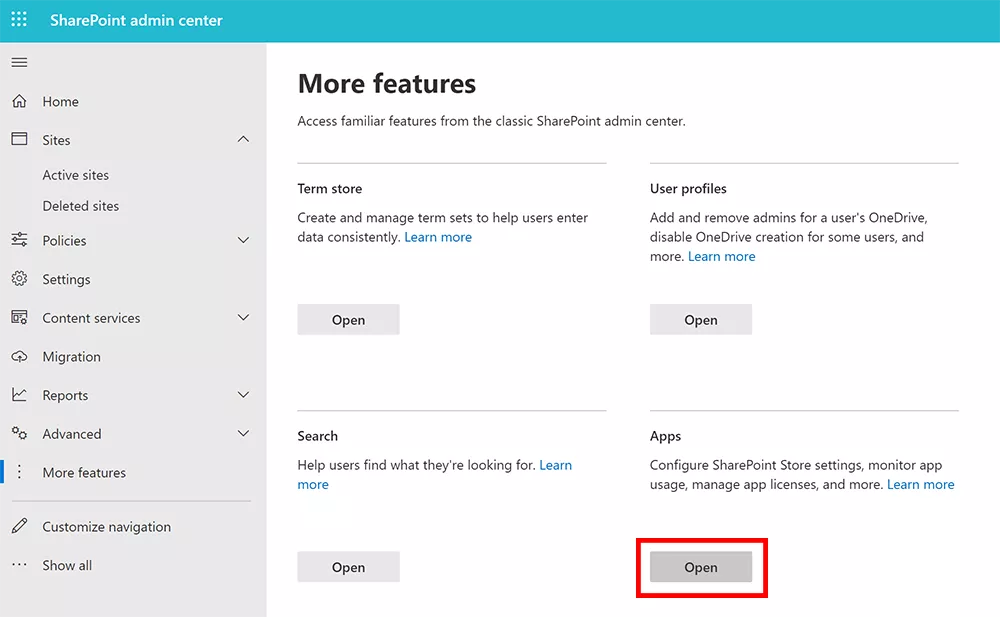The image size is (1000, 617).
Task: Collapse the Sites section chevron
Action: click(243, 139)
